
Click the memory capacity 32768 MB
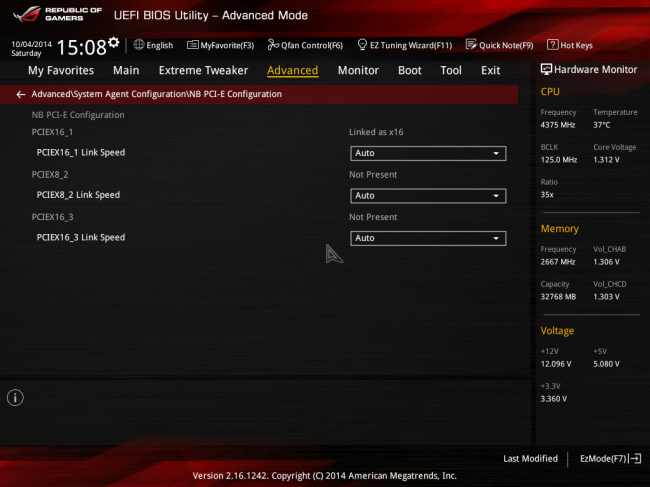pyautogui.click(x=558, y=297)
